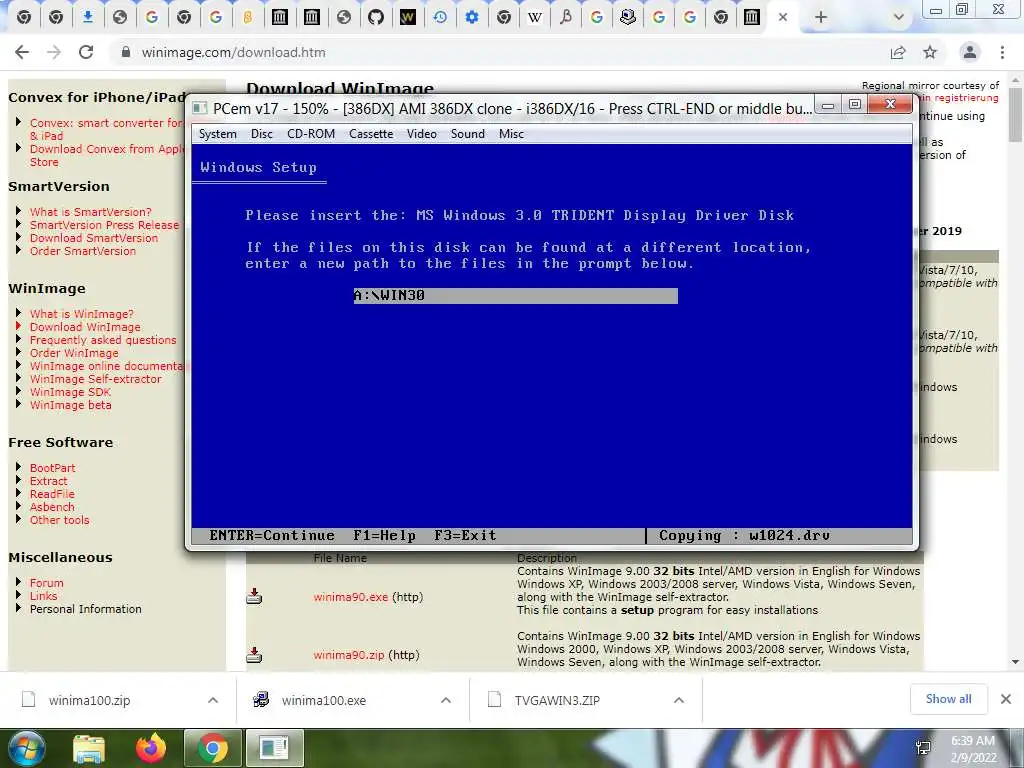Open PCem Misc menu
Screen dimensions: 1024x768
pos(511,134)
